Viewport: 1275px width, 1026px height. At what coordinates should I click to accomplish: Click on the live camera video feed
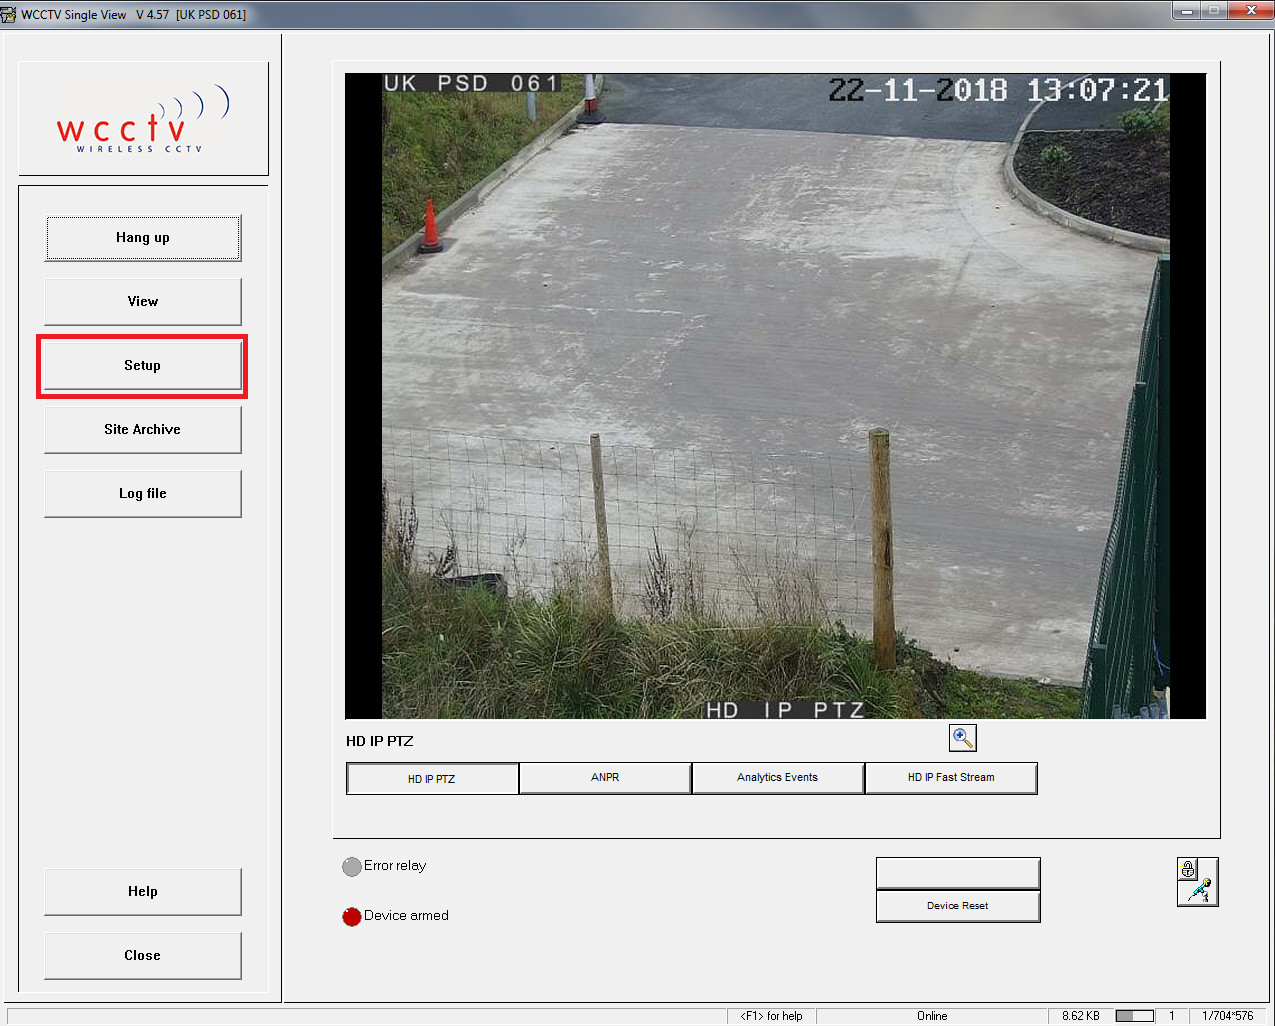[x=775, y=396]
